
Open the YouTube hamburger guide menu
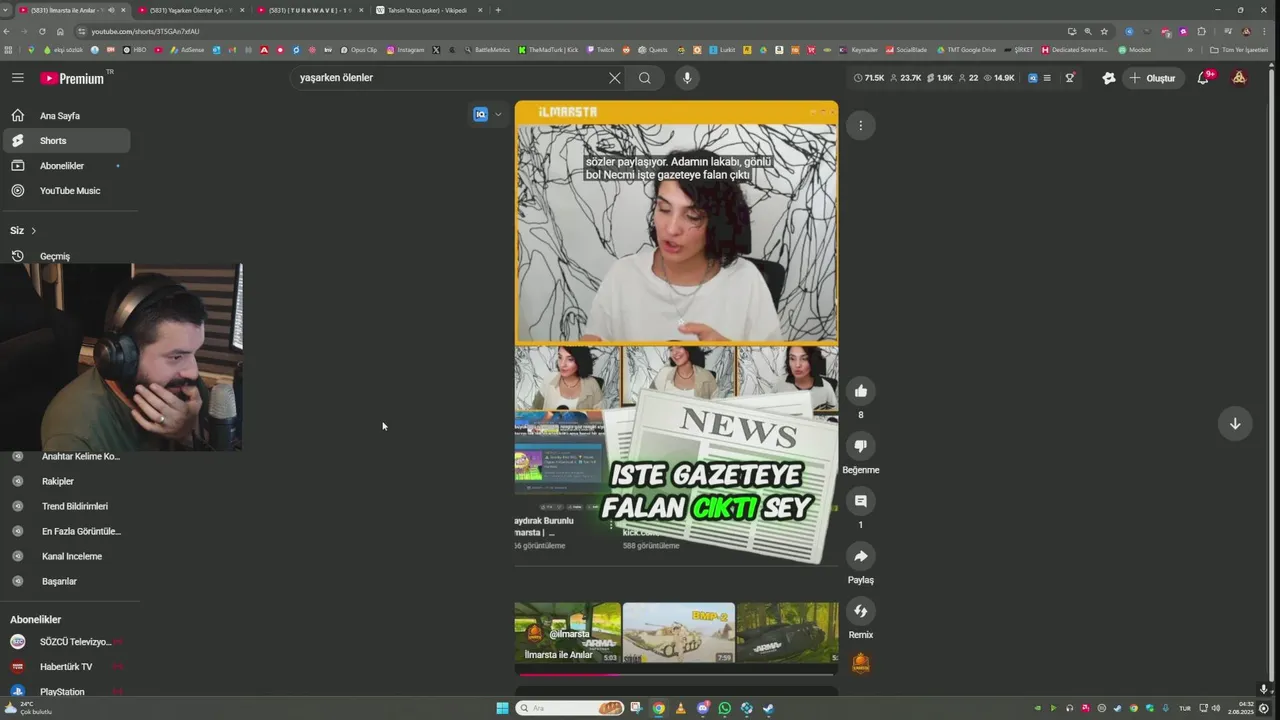point(18,78)
